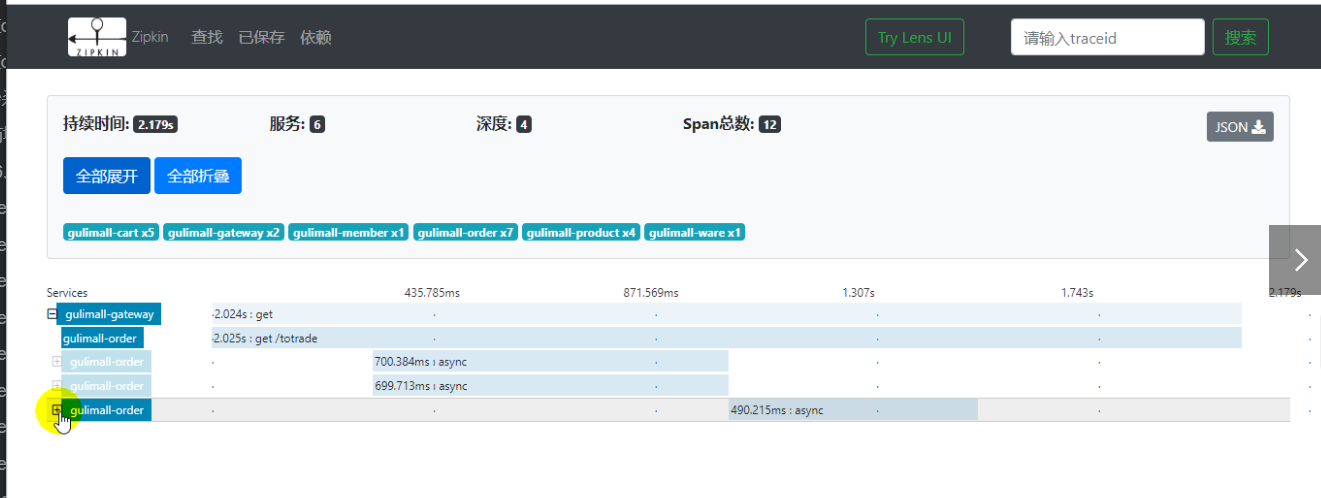
Task: Expand the 700.384ms async gulimall-order row
Action: [x=56, y=362]
